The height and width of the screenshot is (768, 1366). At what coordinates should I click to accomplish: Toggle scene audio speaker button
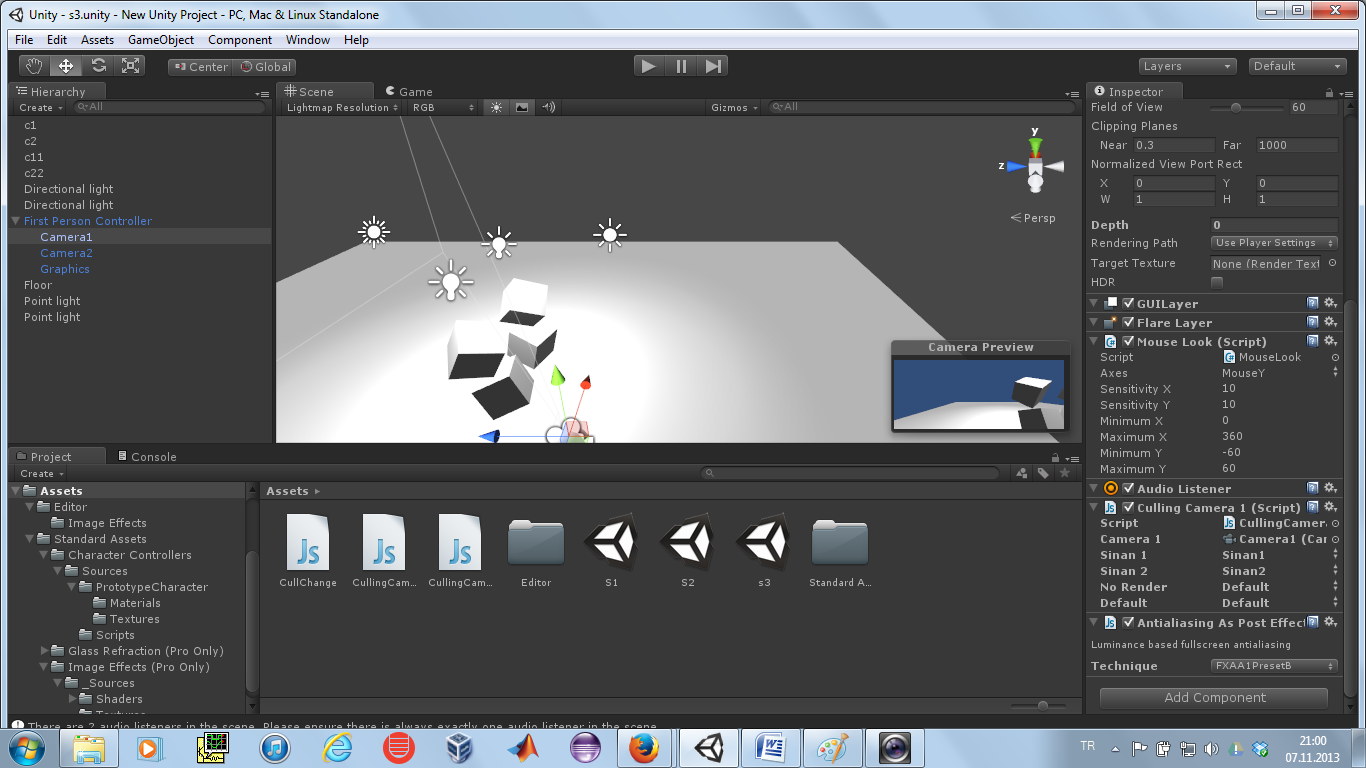pos(548,107)
